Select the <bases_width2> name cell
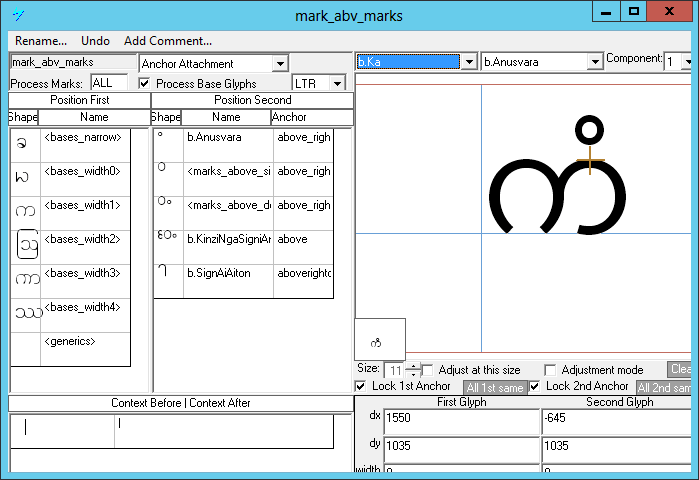Viewport: 699px width, 480px height. (x=85, y=247)
